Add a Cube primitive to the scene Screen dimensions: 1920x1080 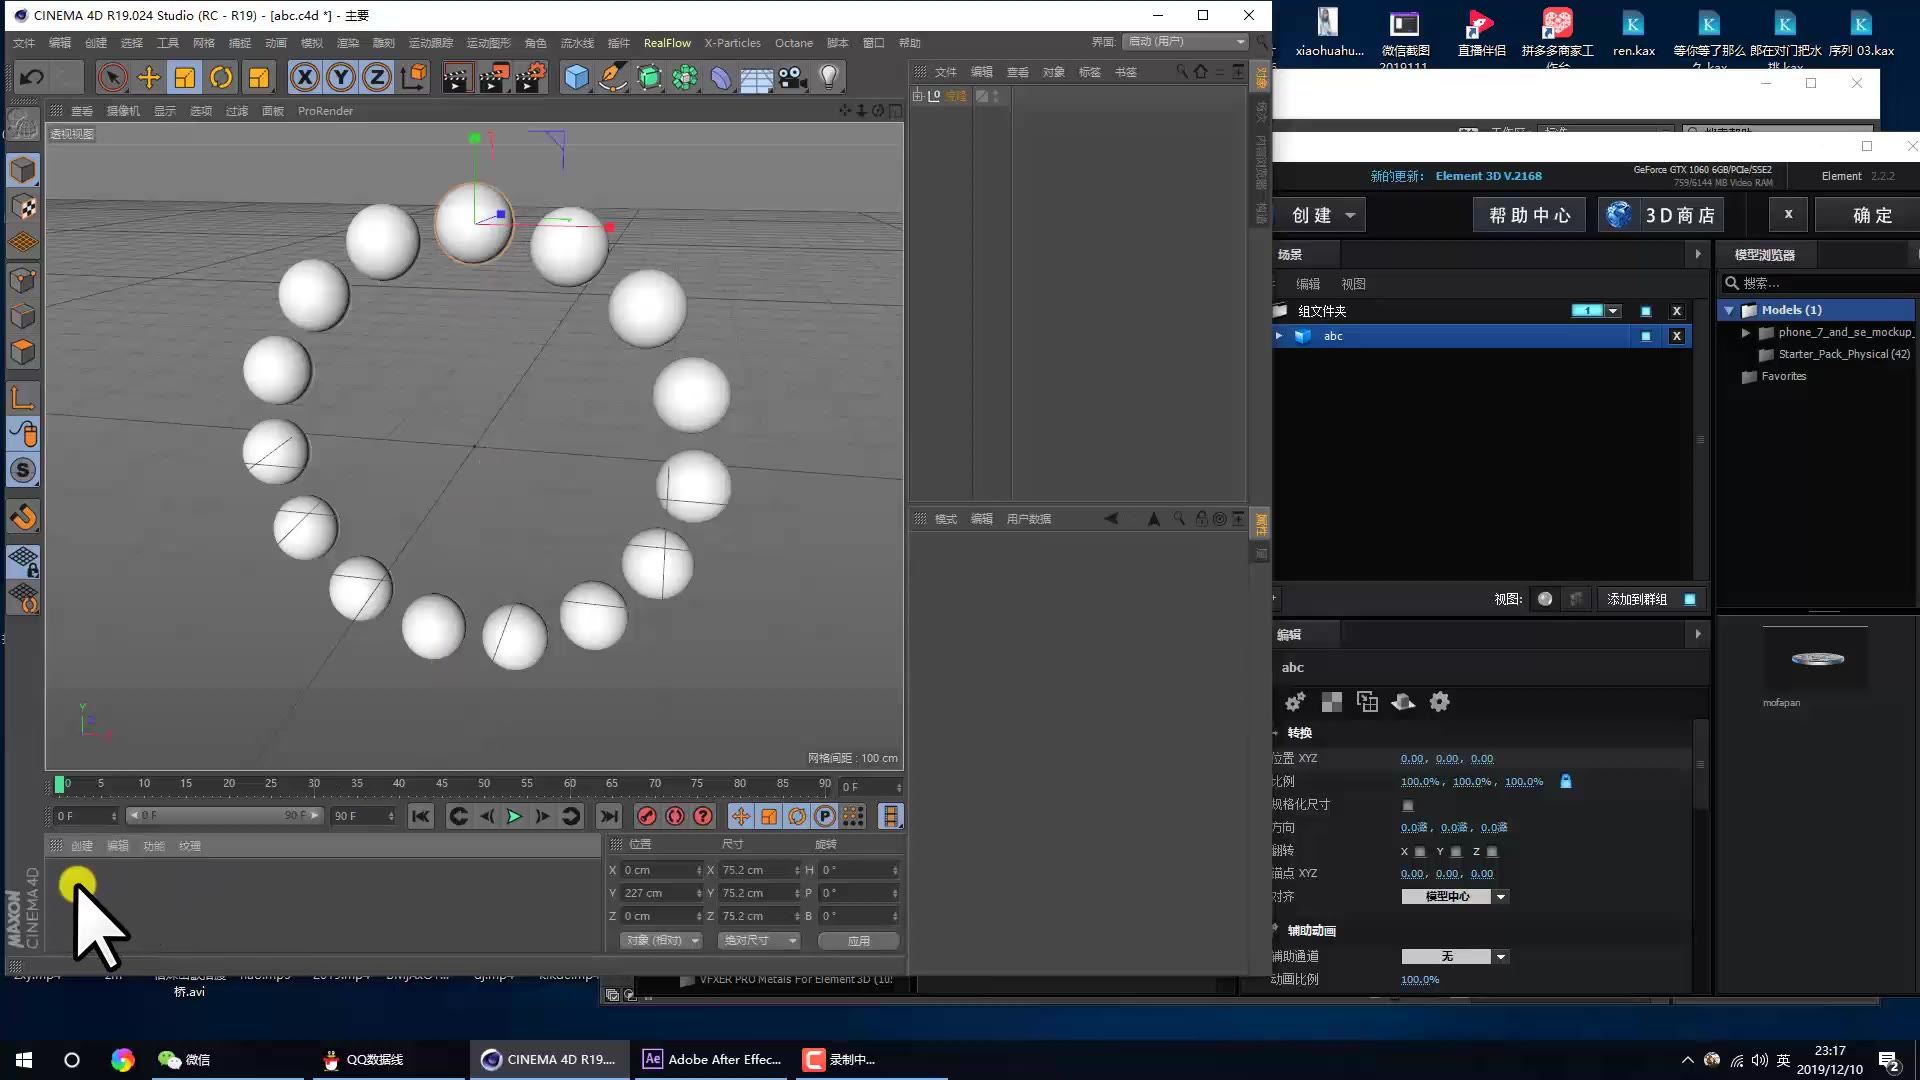tap(576, 76)
